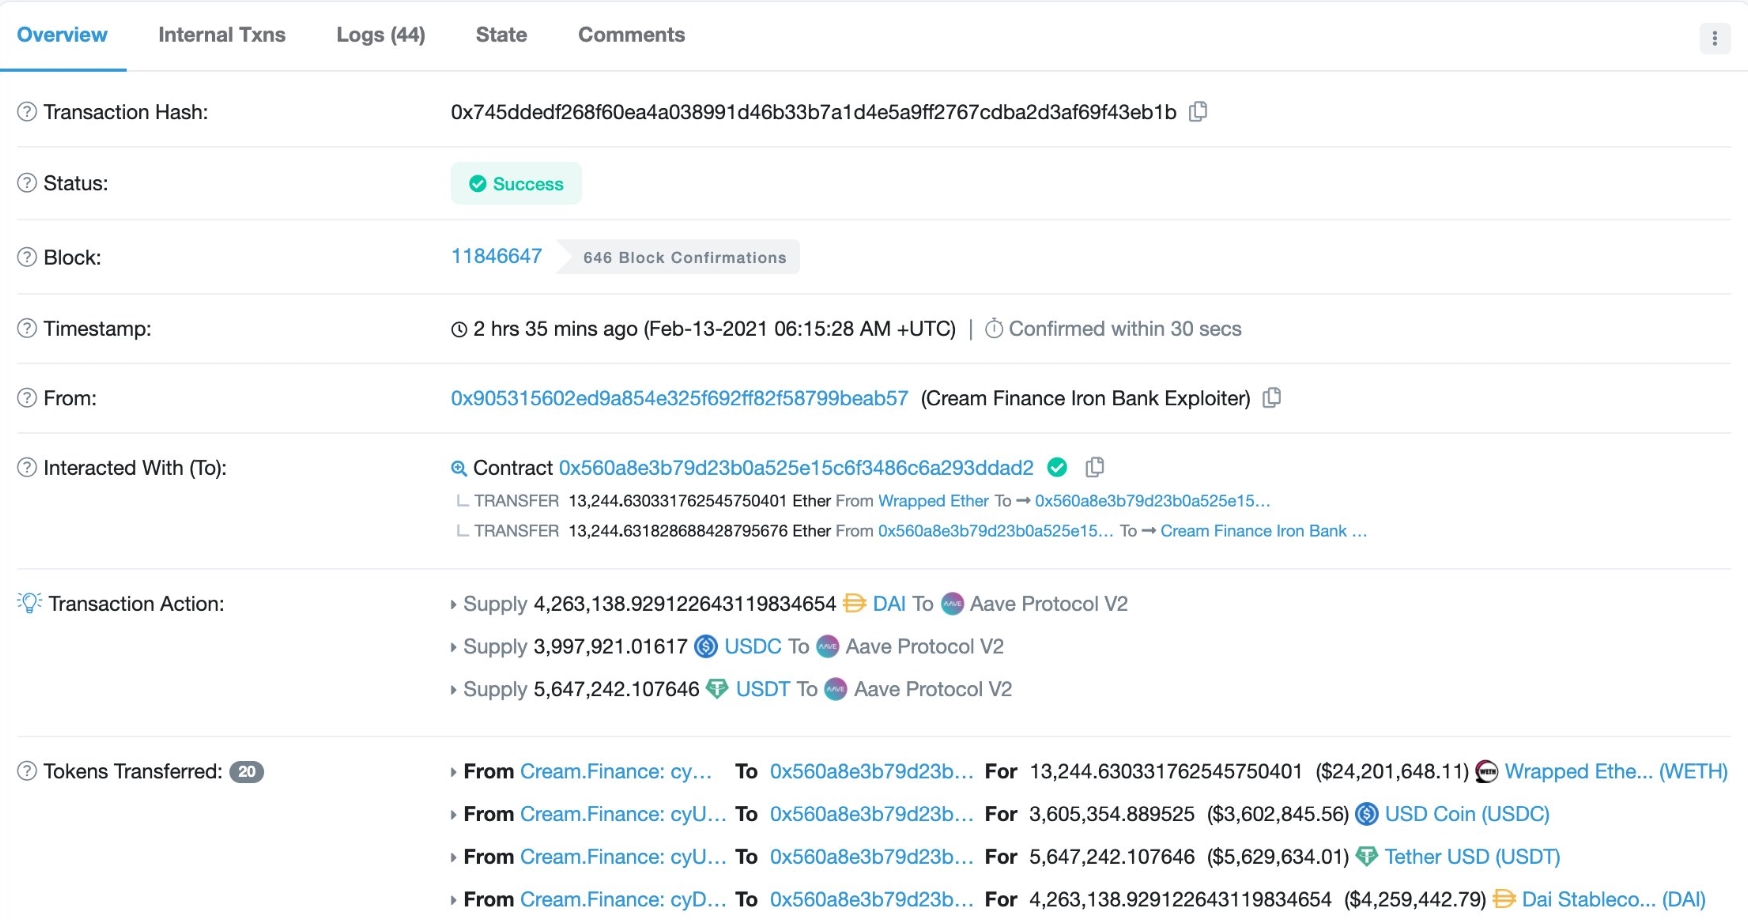Click the magnifier icon before Contract
This screenshot has width=1748, height=920.
pyautogui.click(x=459, y=468)
